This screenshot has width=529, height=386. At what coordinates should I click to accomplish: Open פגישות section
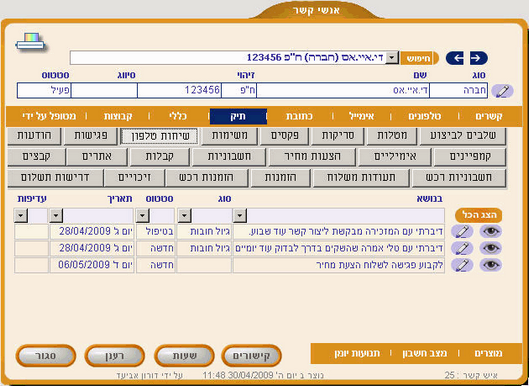pos(90,136)
